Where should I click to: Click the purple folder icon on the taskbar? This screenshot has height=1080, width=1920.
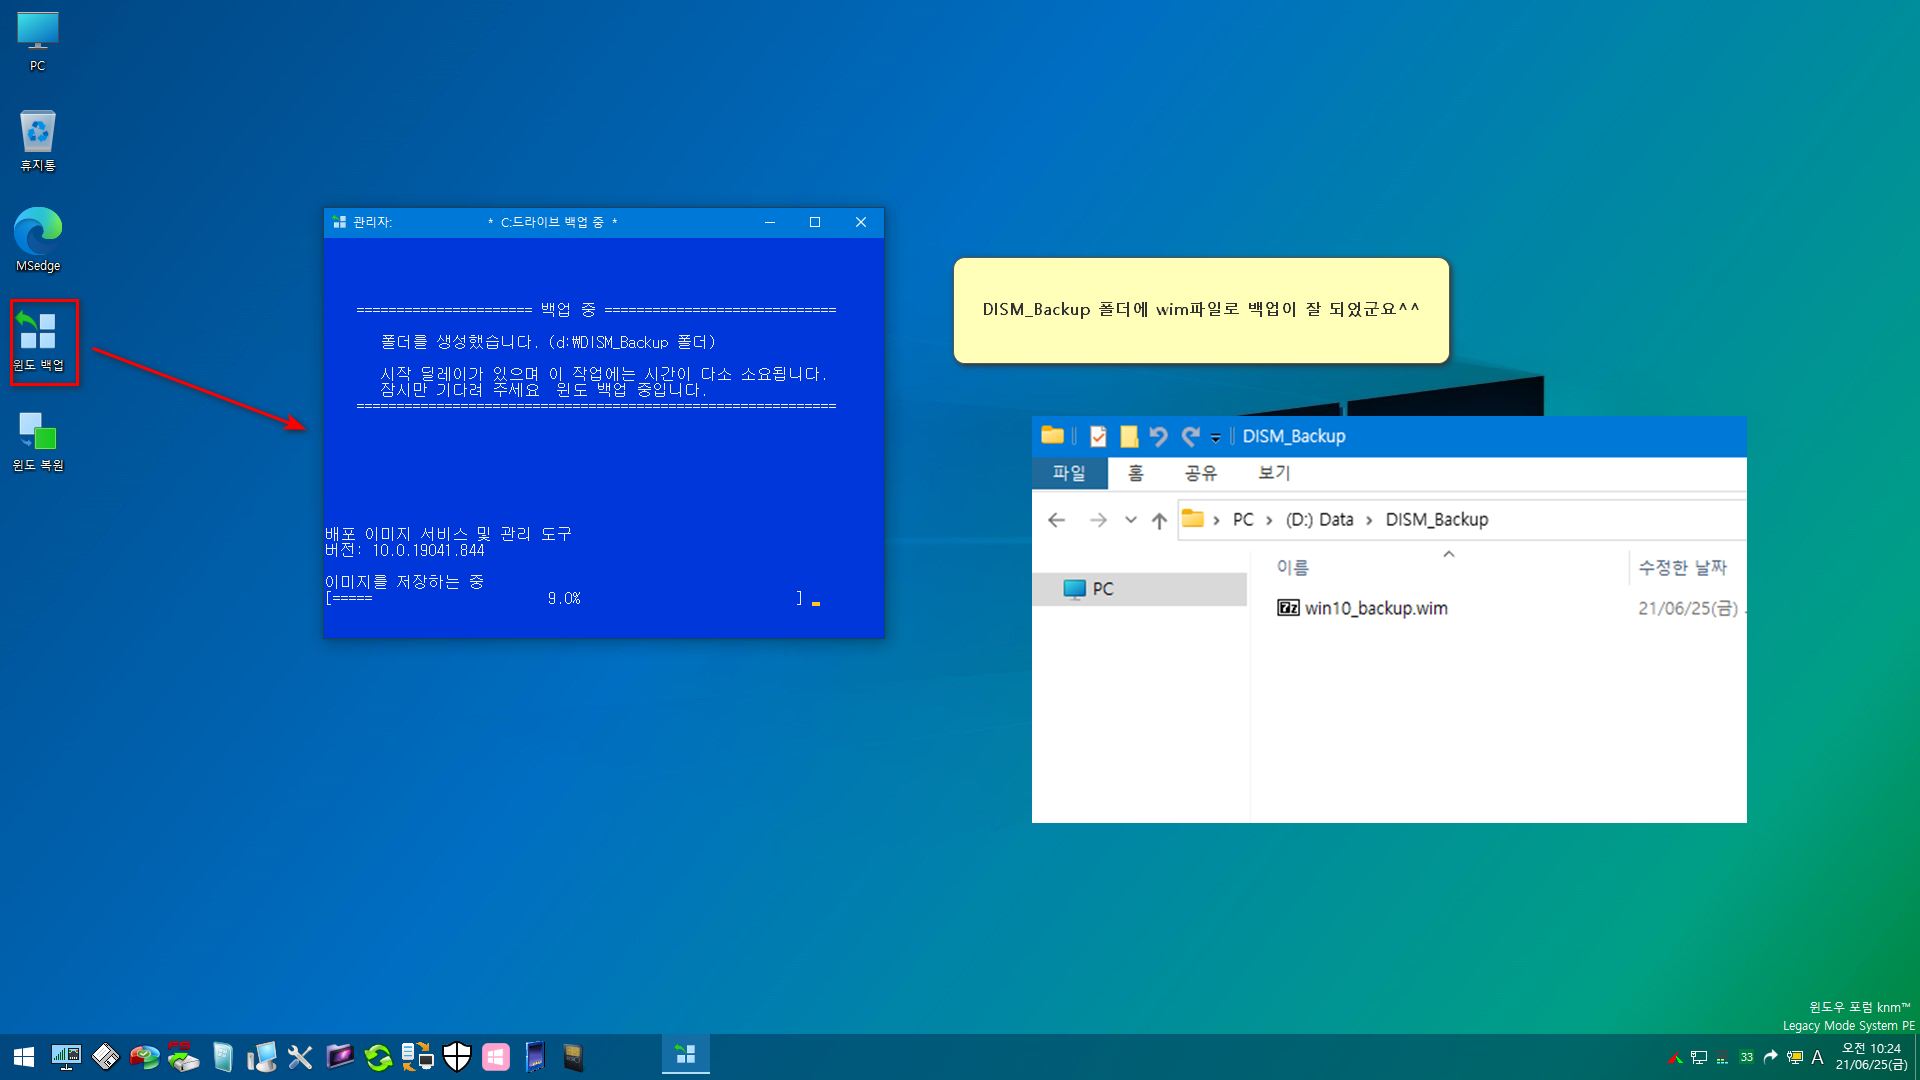(340, 1056)
